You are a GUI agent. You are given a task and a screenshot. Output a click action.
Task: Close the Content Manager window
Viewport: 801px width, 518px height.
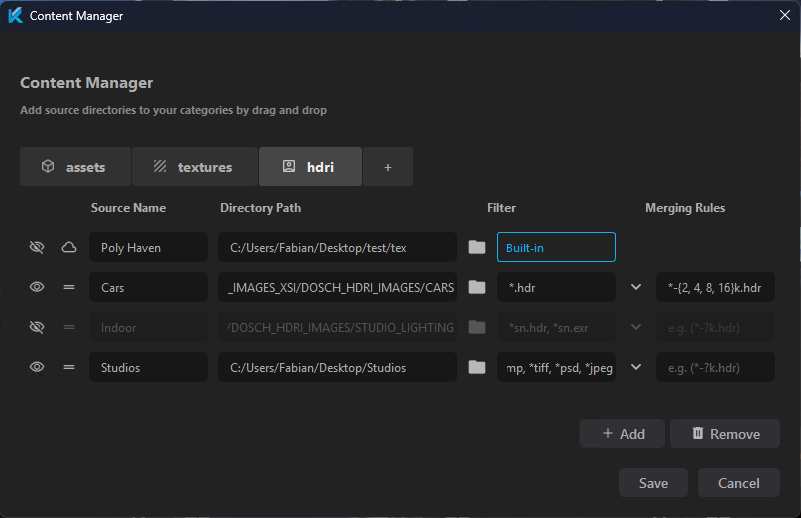click(785, 15)
